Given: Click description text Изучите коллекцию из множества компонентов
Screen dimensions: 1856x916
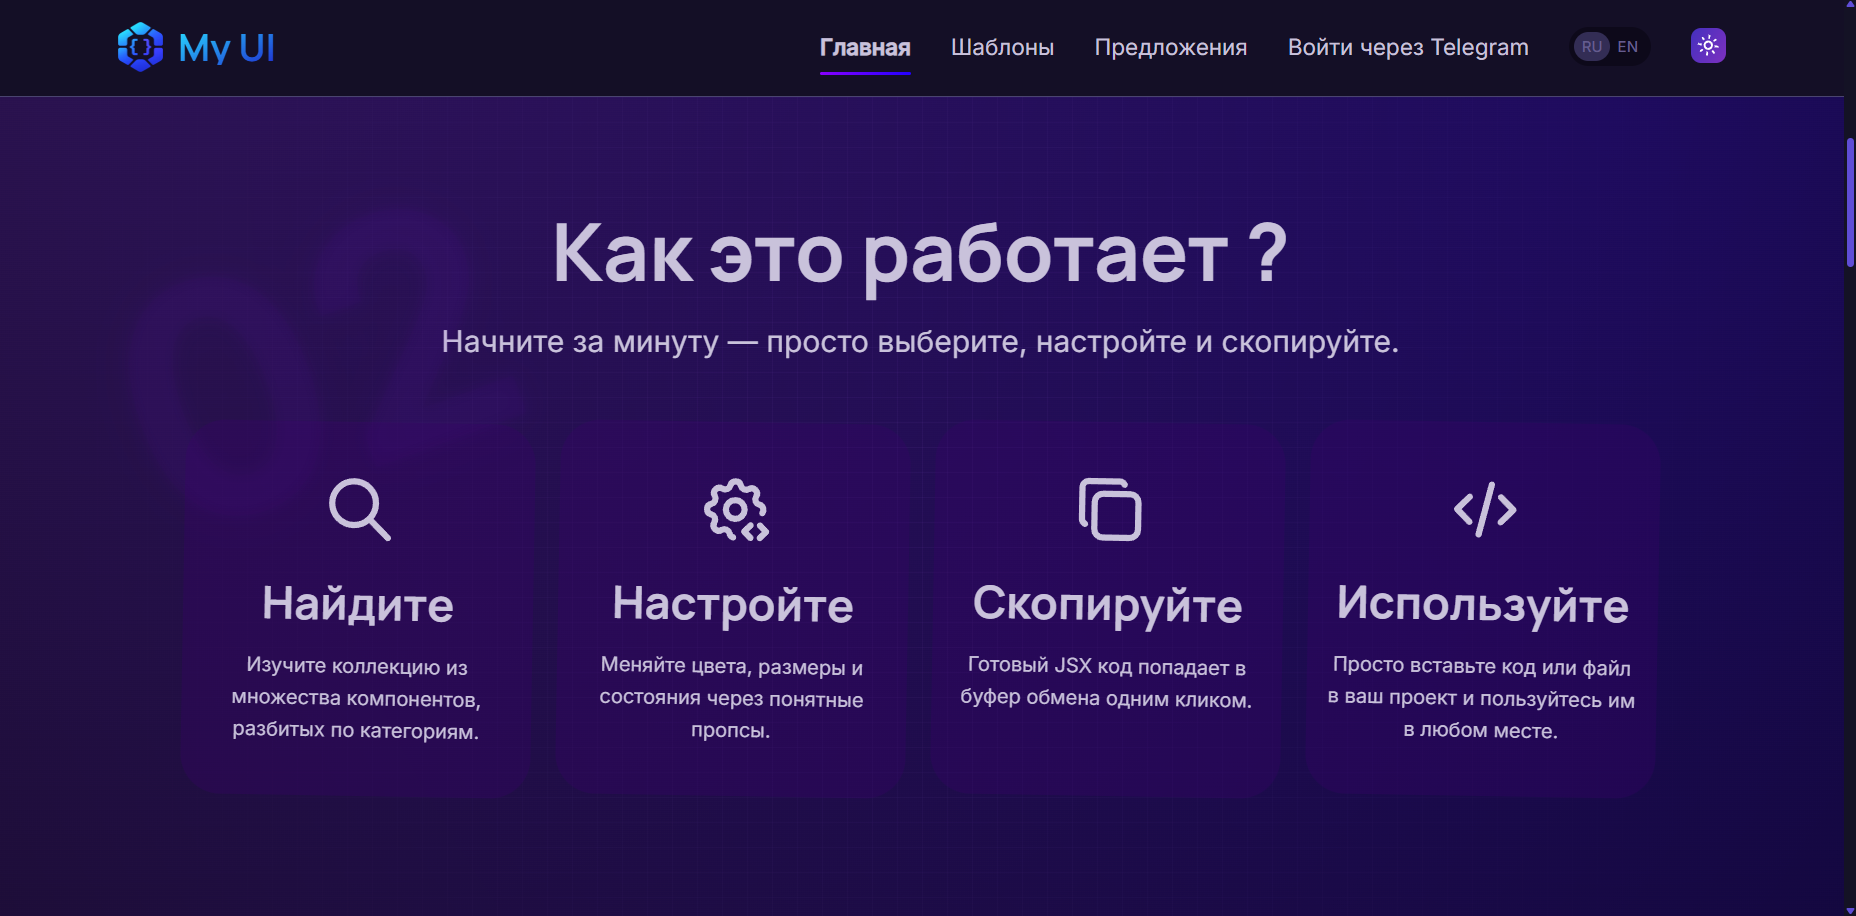Looking at the screenshot, I should (356, 698).
